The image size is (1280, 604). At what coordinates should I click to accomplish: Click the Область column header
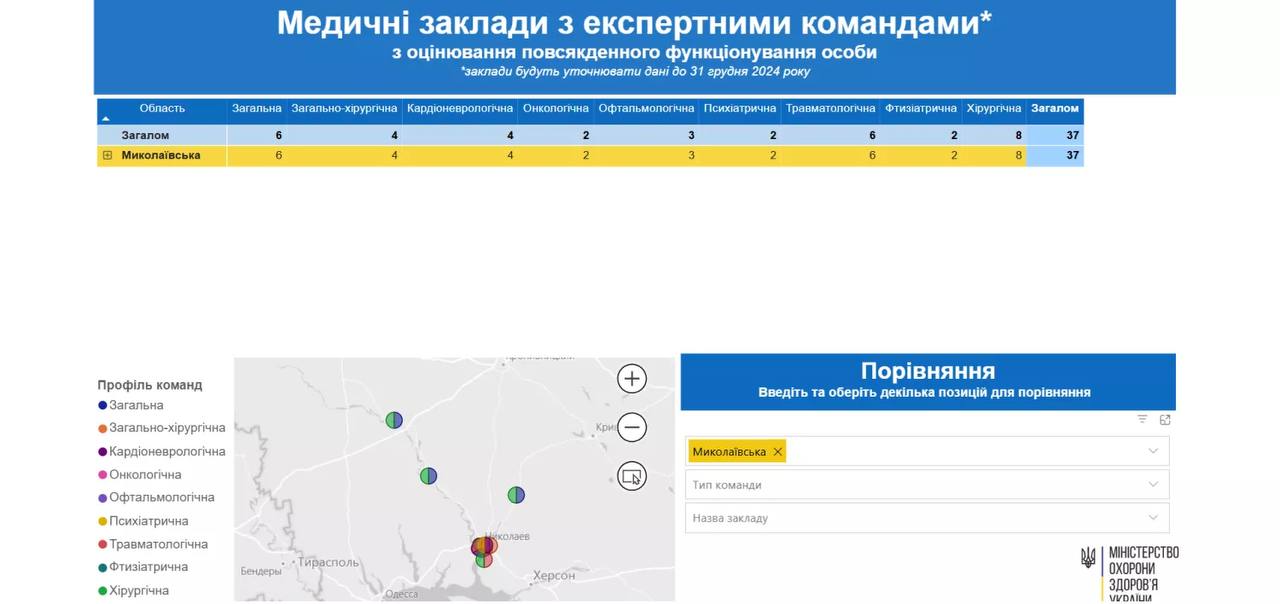click(162, 109)
